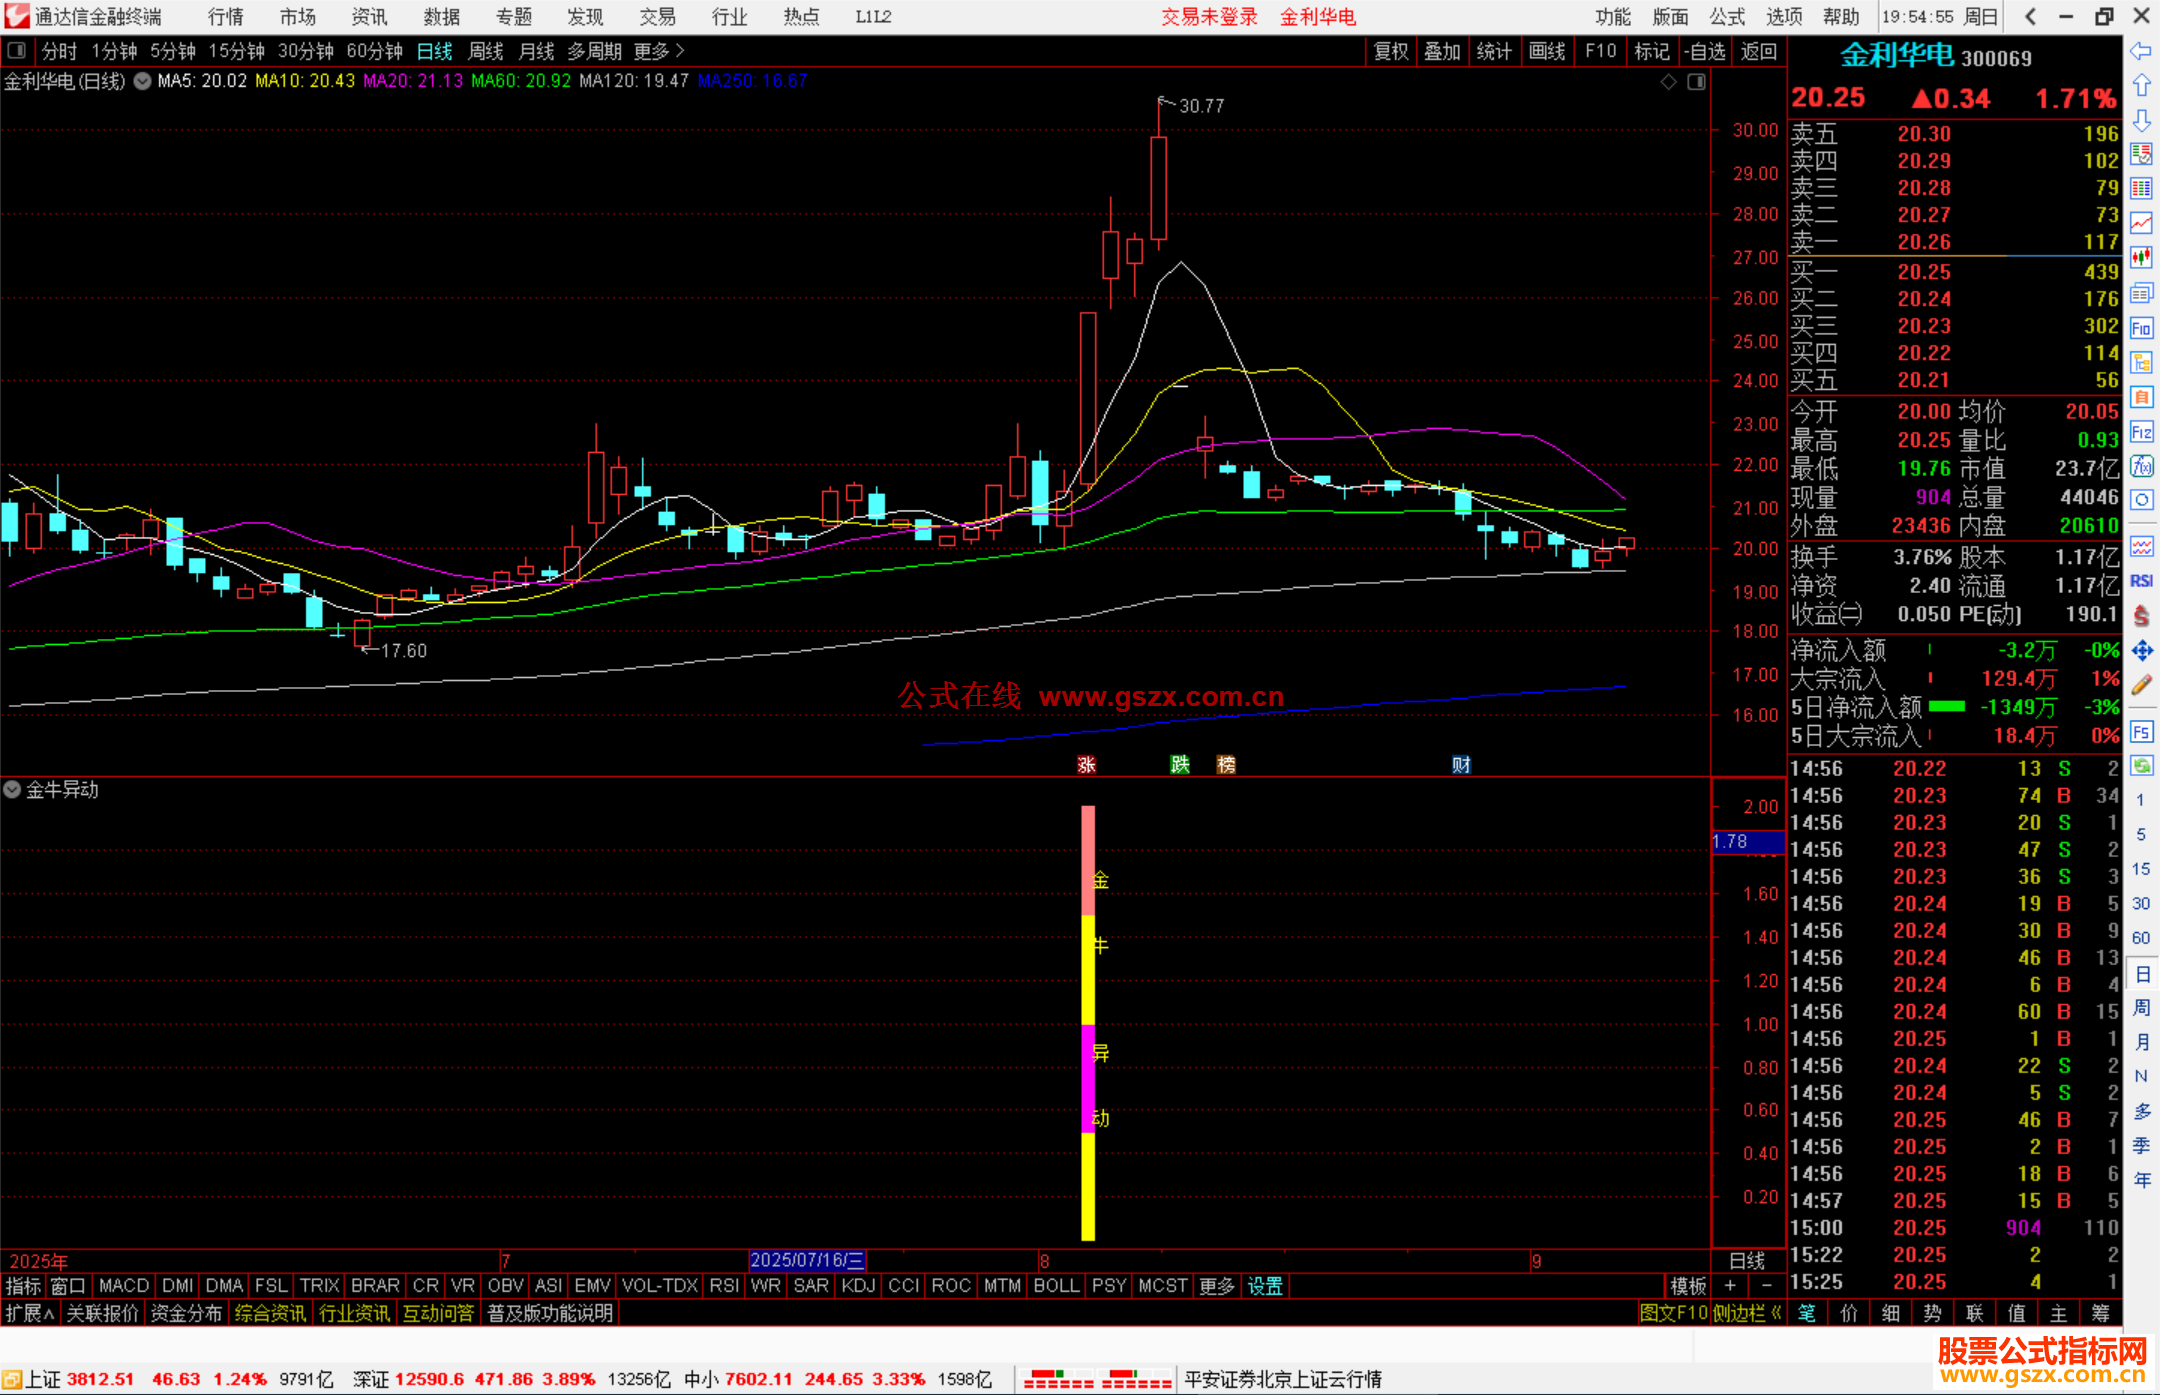
Task: Open dropdown beside 金利华电(日线) MA label
Action: point(142,81)
